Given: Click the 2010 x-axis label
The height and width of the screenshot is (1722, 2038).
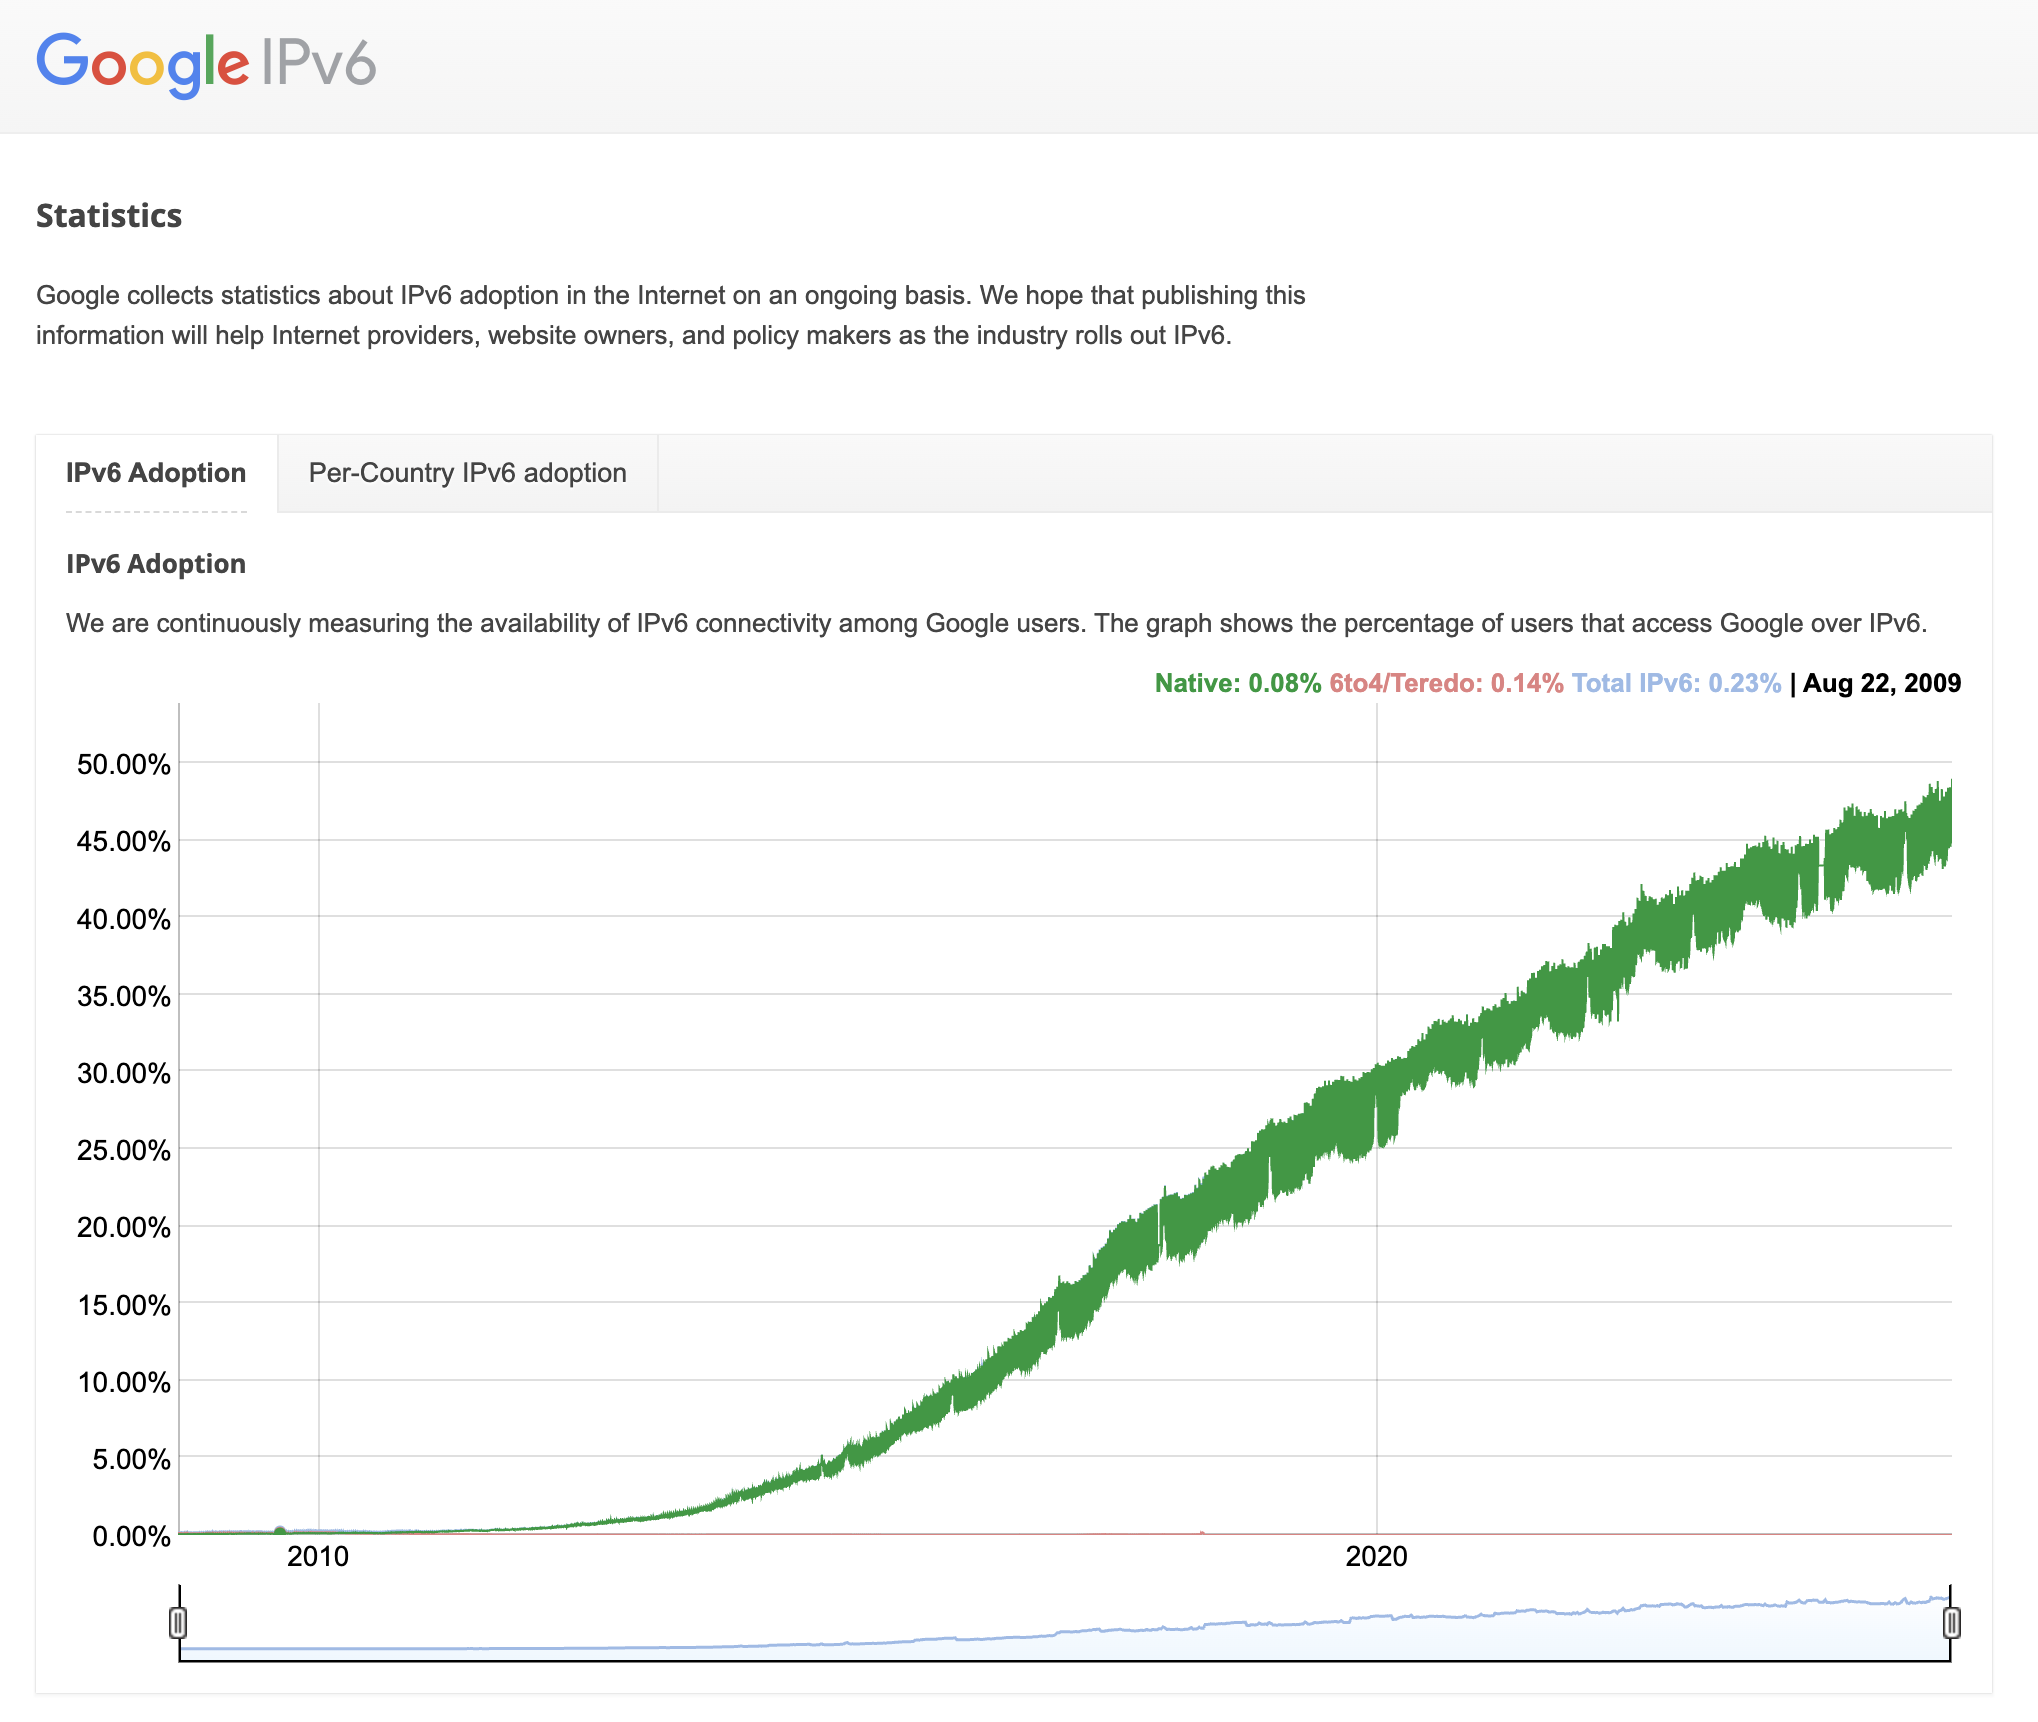Looking at the screenshot, I should 318,1556.
